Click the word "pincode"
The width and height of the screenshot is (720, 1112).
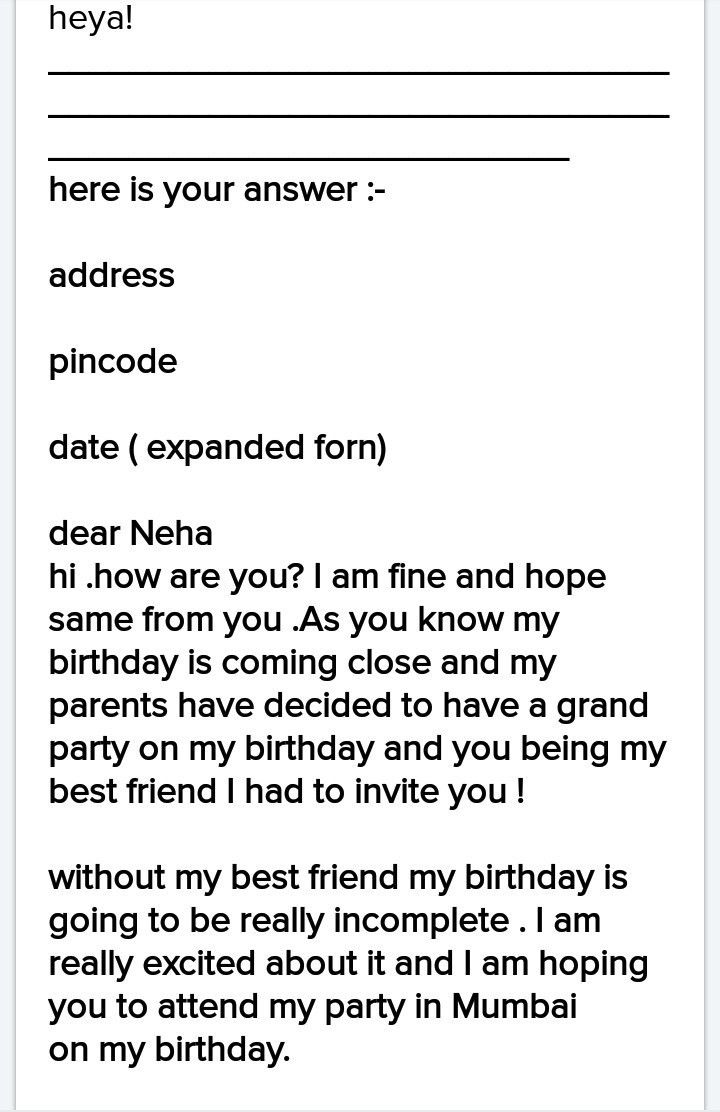pyautogui.click(x=112, y=362)
